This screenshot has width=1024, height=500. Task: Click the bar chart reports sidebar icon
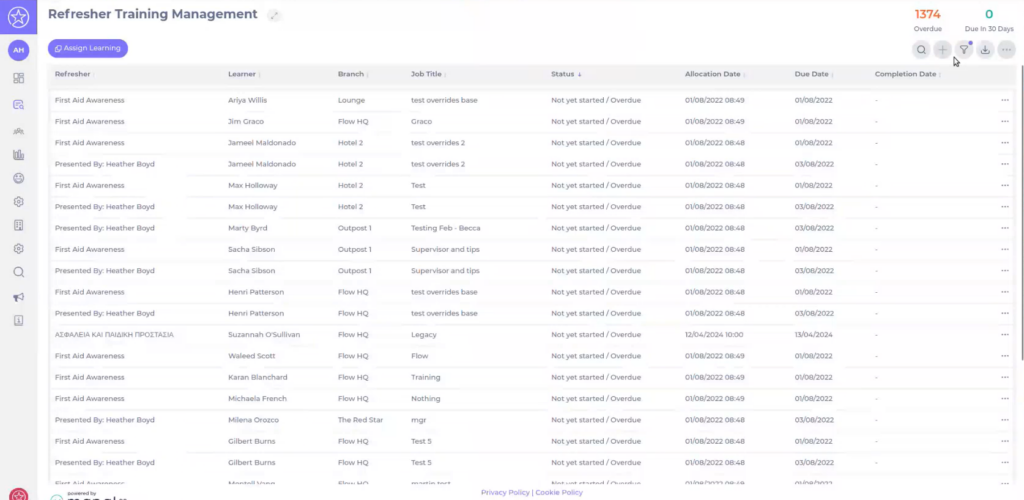tap(18, 155)
